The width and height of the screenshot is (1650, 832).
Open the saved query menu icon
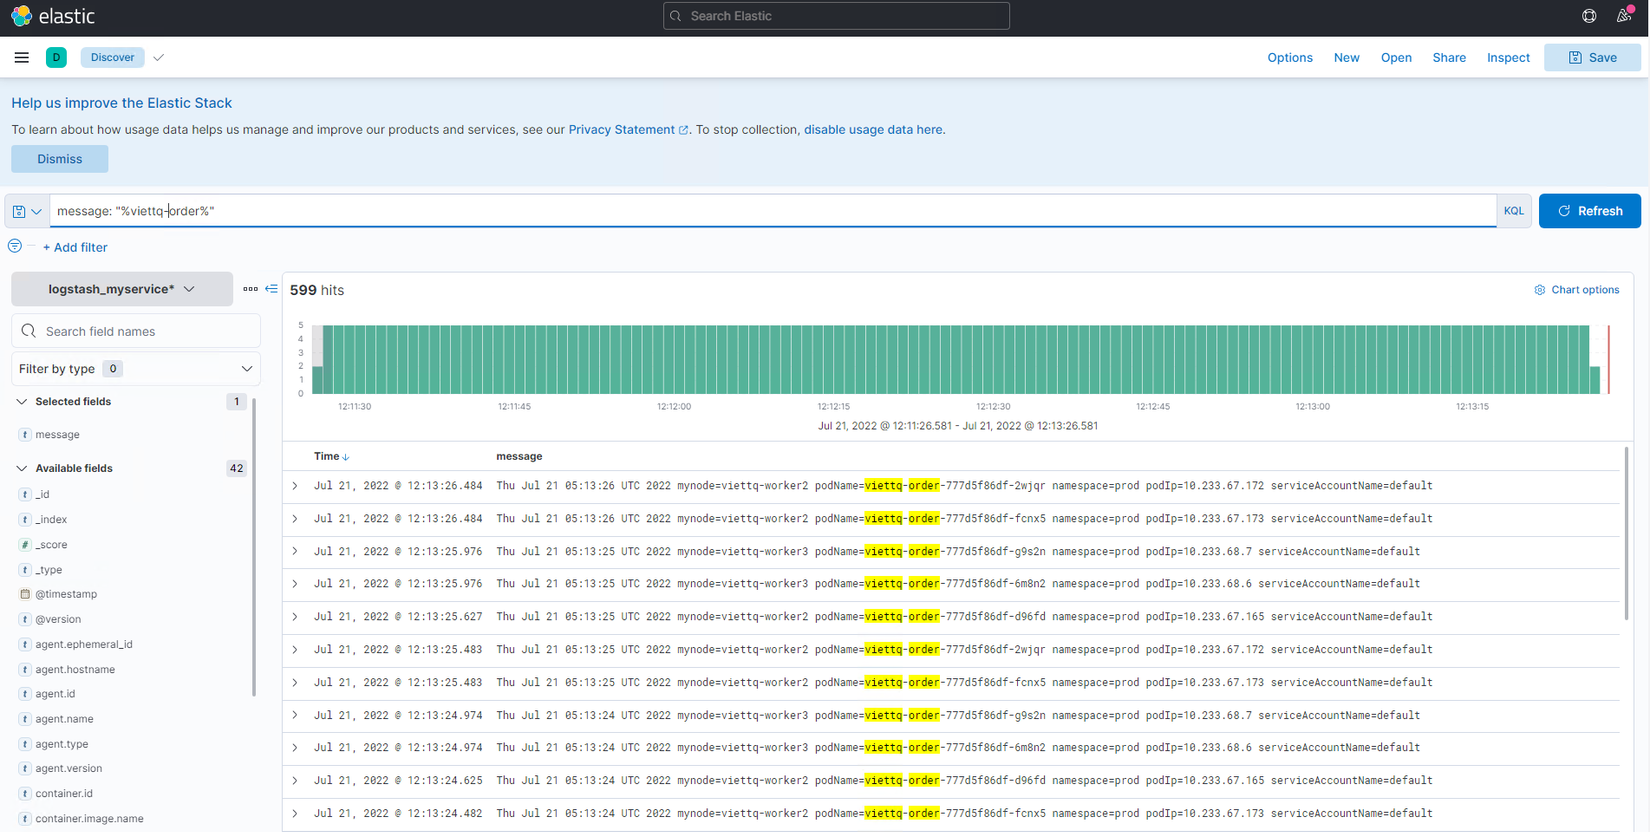[27, 211]
